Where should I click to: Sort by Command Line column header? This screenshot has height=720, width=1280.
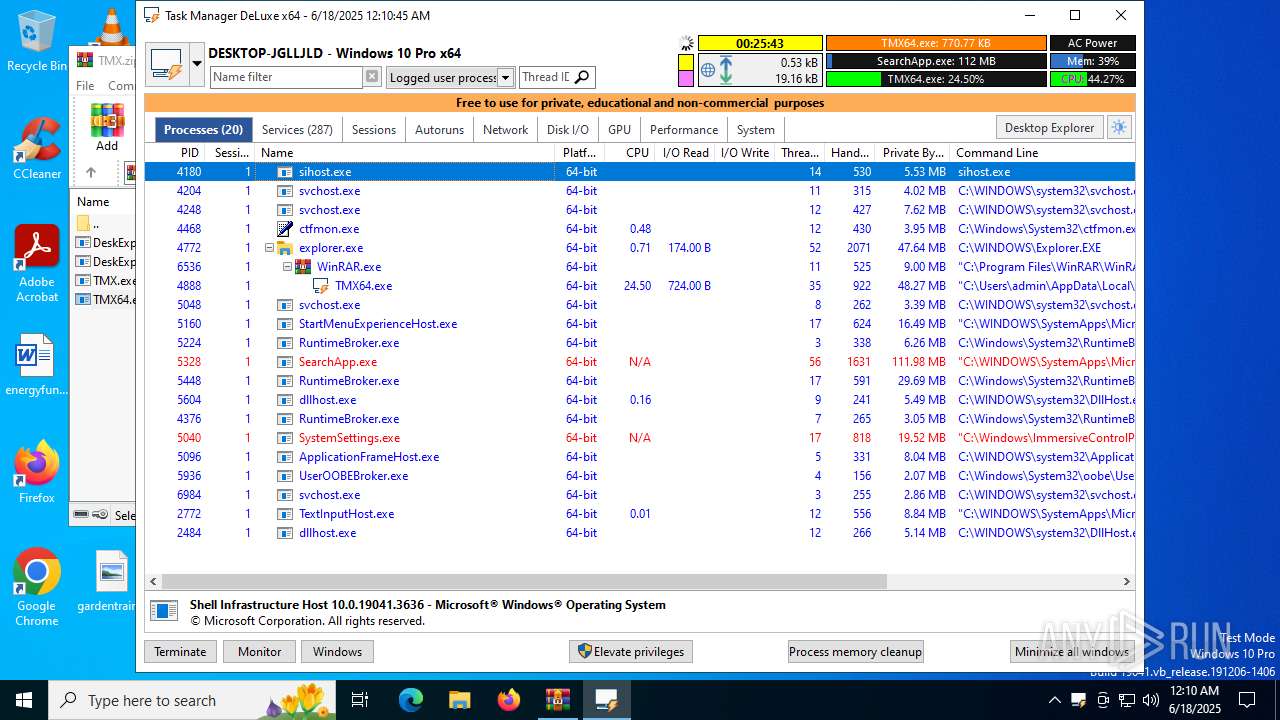tap(1042, 153)
